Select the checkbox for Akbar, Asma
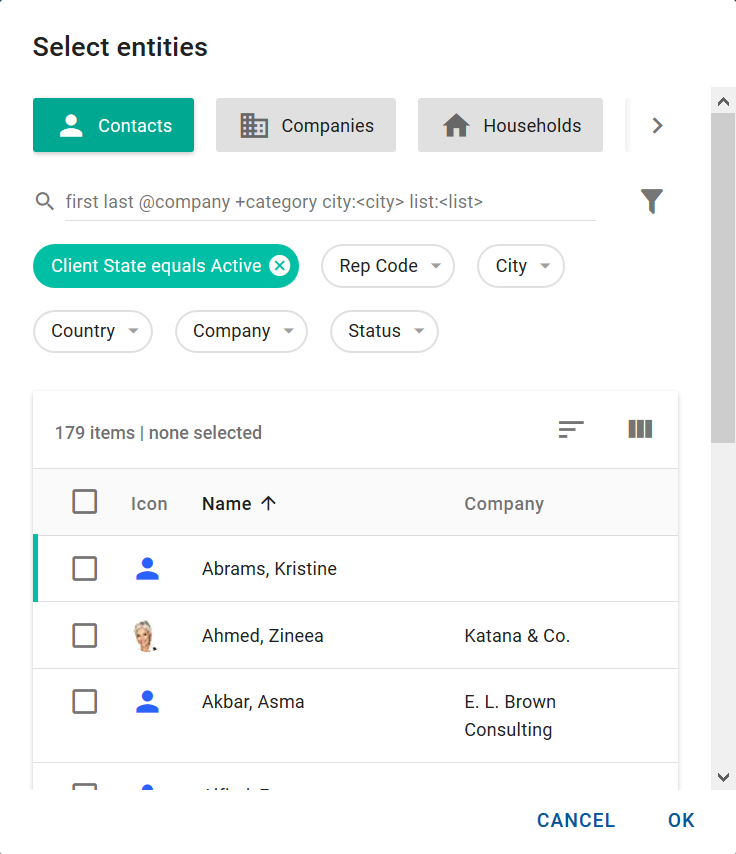The image size is (736, 854). [x=85, y=702]
